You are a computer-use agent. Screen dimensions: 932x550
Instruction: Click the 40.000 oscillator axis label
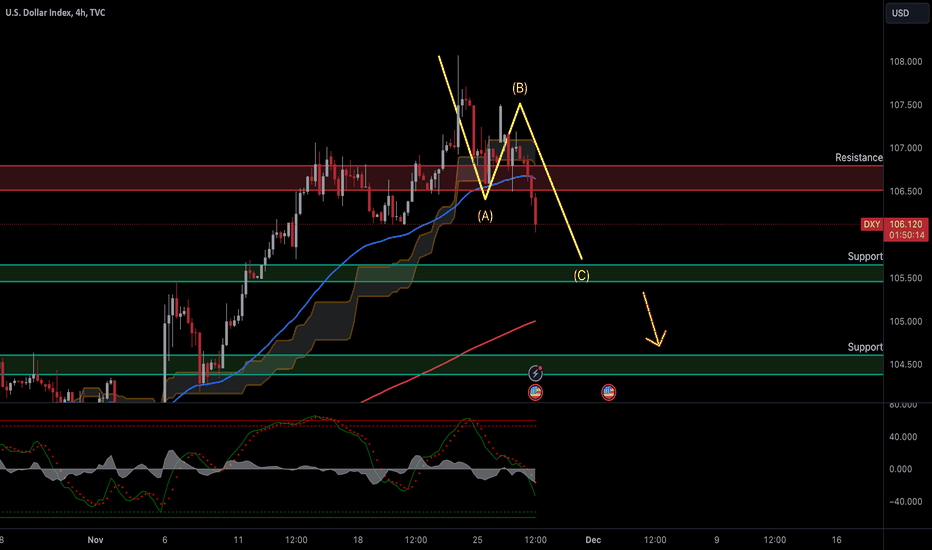pos(903,437)
